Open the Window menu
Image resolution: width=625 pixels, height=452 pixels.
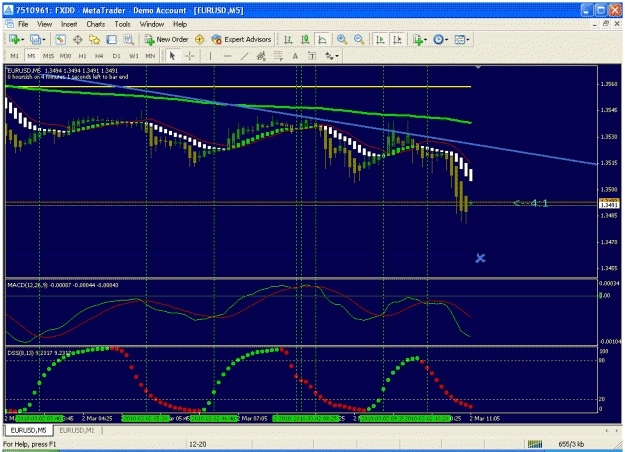point(151,24)
